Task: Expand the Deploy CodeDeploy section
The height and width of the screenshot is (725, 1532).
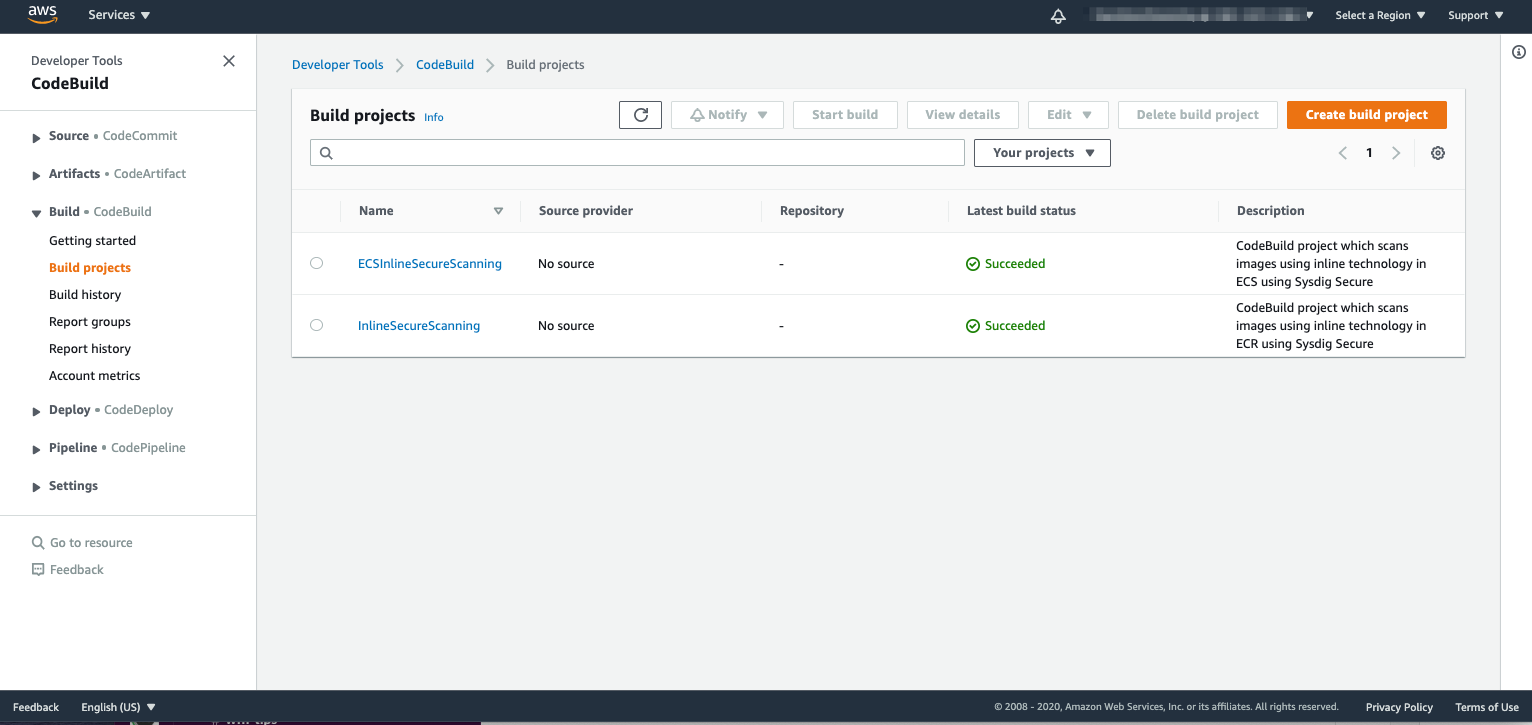Action: (x=36, y=411)
